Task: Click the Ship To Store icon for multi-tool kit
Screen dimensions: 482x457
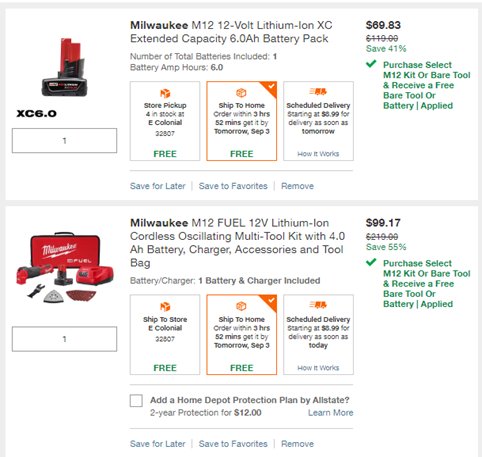Action: pos(165,307)
